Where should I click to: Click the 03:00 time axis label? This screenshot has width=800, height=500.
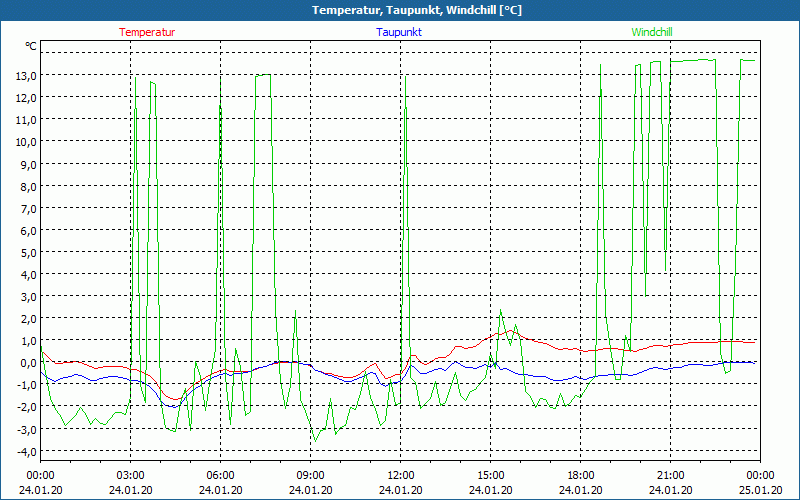[131, 476]
